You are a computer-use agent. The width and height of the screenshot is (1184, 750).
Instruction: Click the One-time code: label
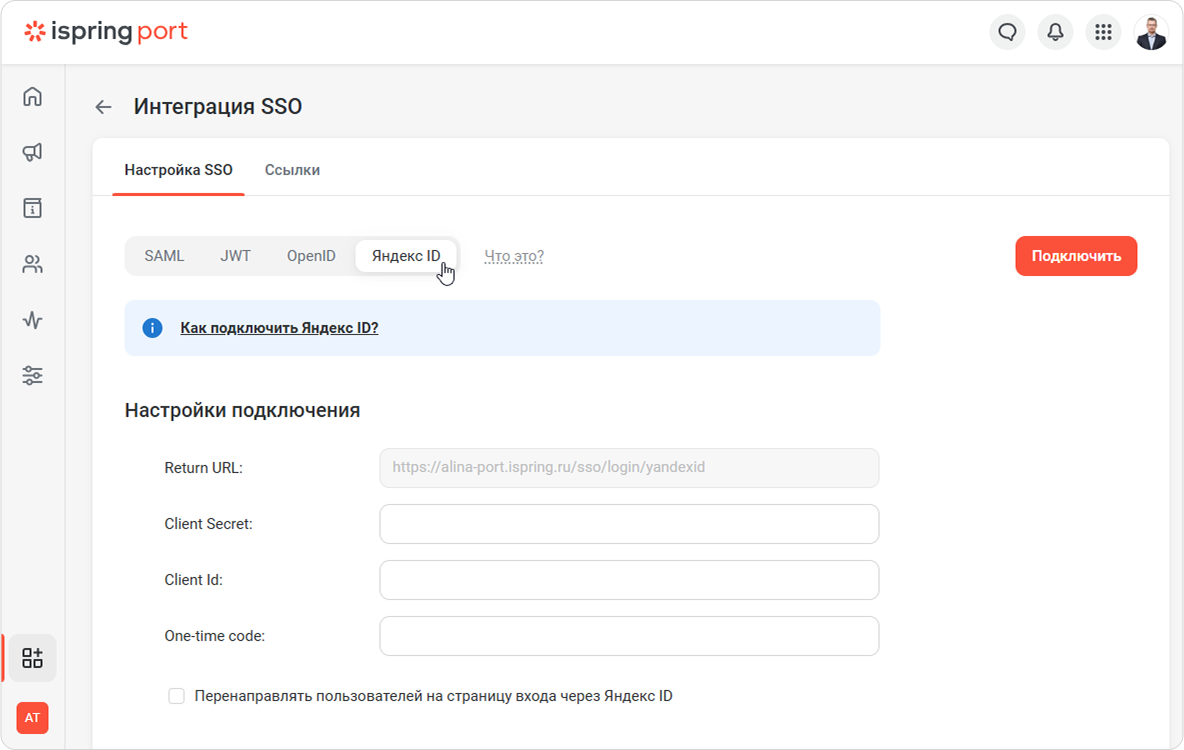click(x=214, y=635)
